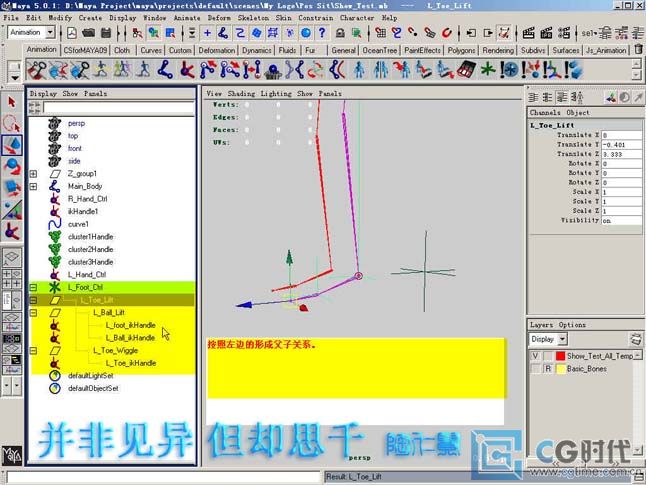Expand the Main_Body node
The height and width of the screenshot is (485, 646).
(x=33, y=187)
